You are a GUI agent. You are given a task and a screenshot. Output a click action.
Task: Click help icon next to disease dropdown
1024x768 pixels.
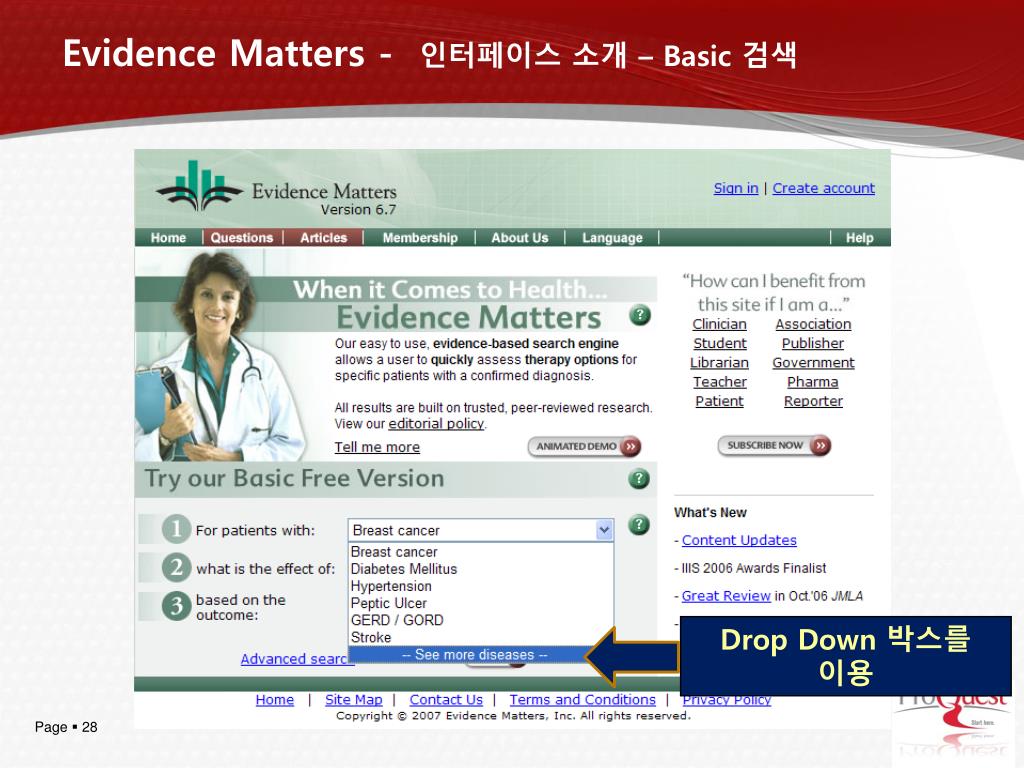coord(639,524)
